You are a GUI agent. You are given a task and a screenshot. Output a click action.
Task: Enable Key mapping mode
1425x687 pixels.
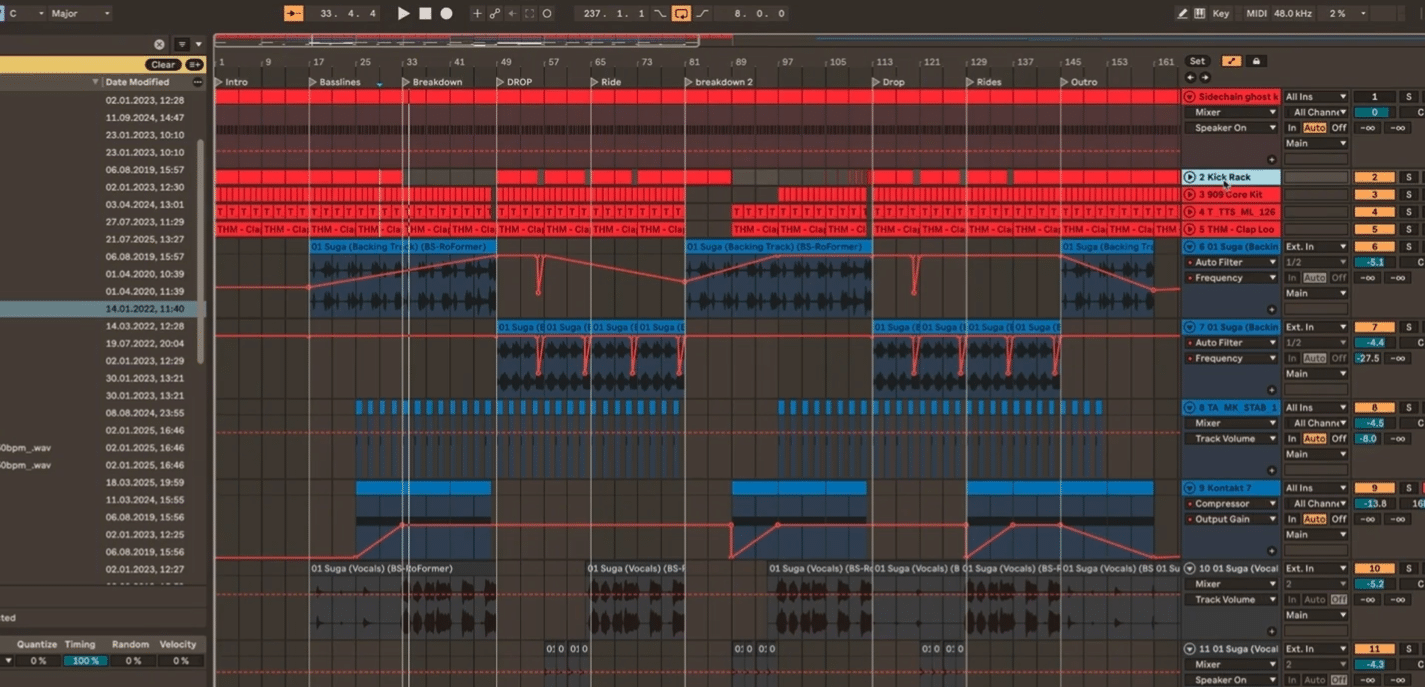pos(1221,13)
